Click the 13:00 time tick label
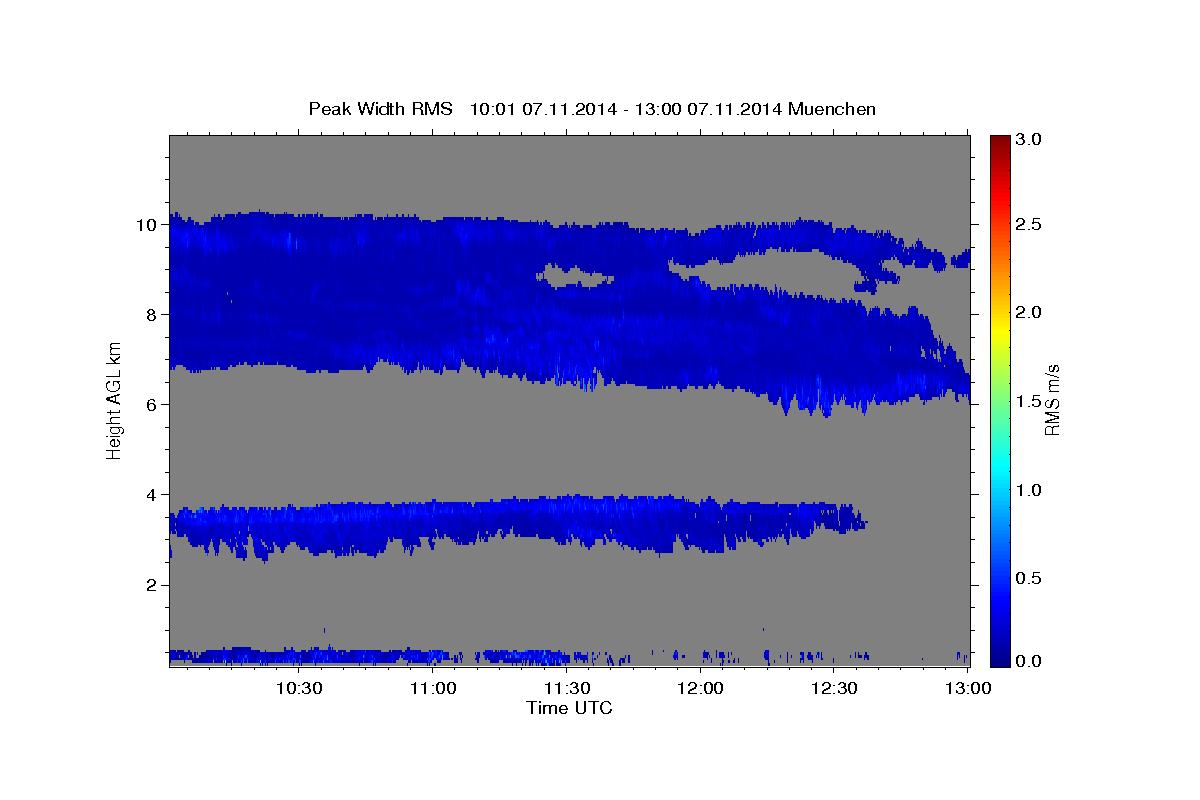Screen dimensions: 1200x800 968,688
